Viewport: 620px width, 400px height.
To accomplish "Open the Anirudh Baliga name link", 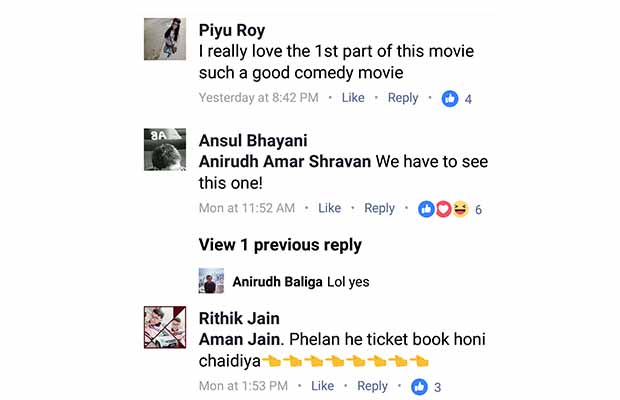I will point(277,281).
